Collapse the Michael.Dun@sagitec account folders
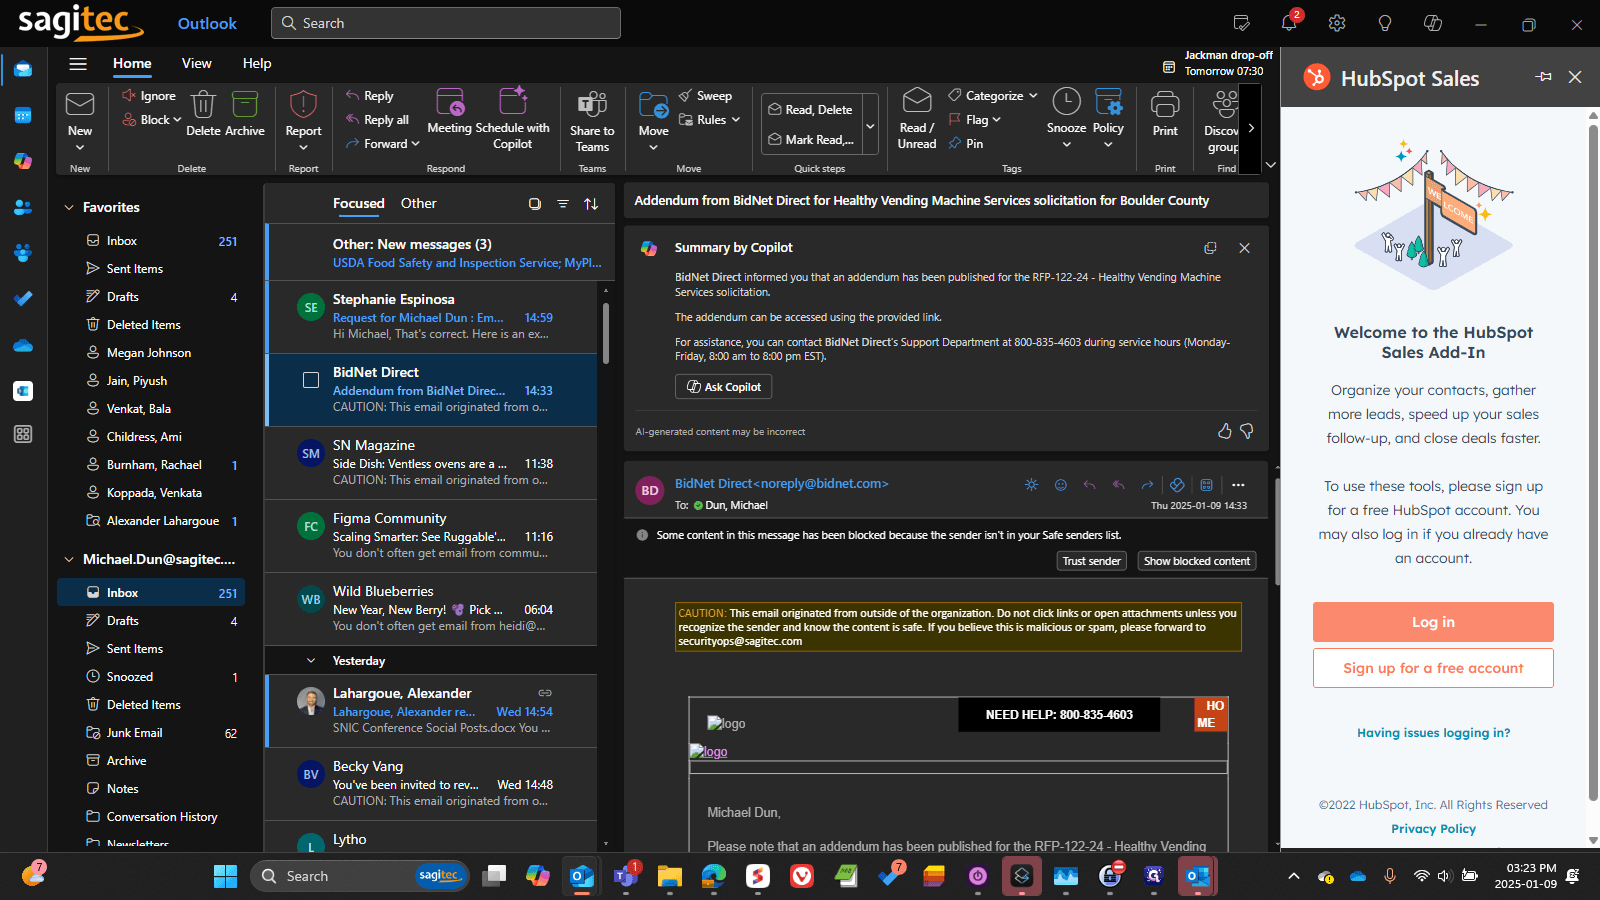Image resolution: width=1600 pixels, height=900 pixels. (x=69, y=560)
